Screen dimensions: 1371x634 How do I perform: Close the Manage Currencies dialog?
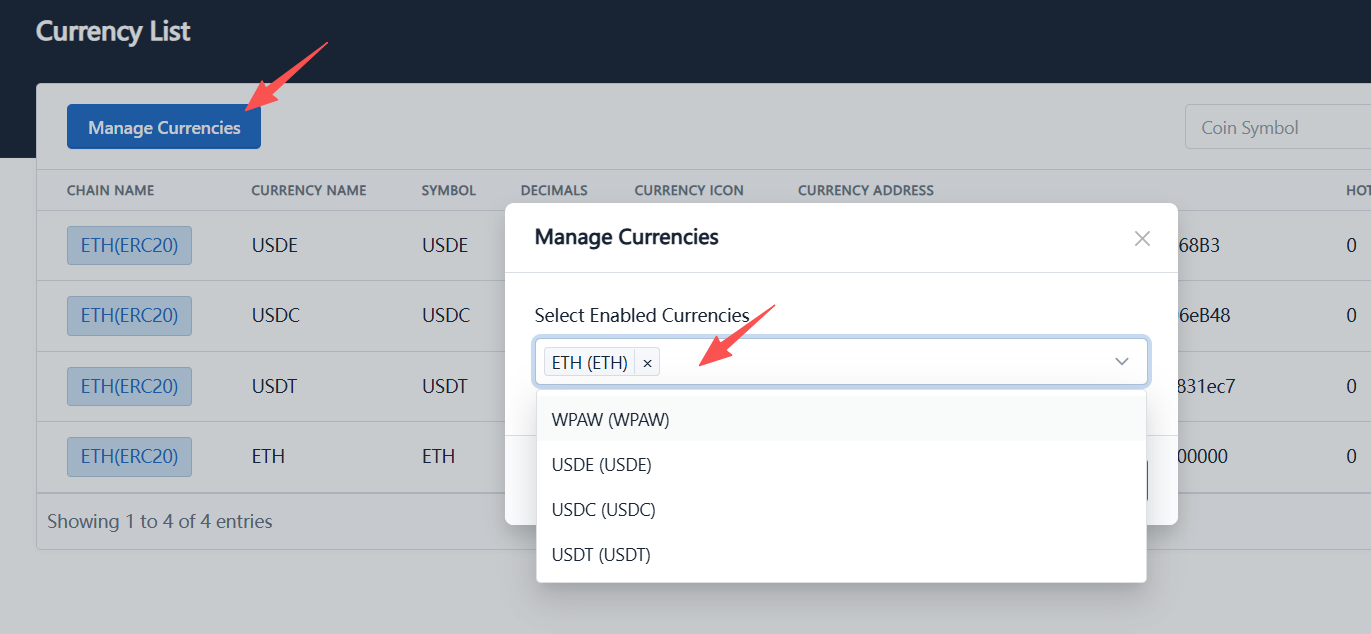pyautogui.click(x=1141, y=238)
